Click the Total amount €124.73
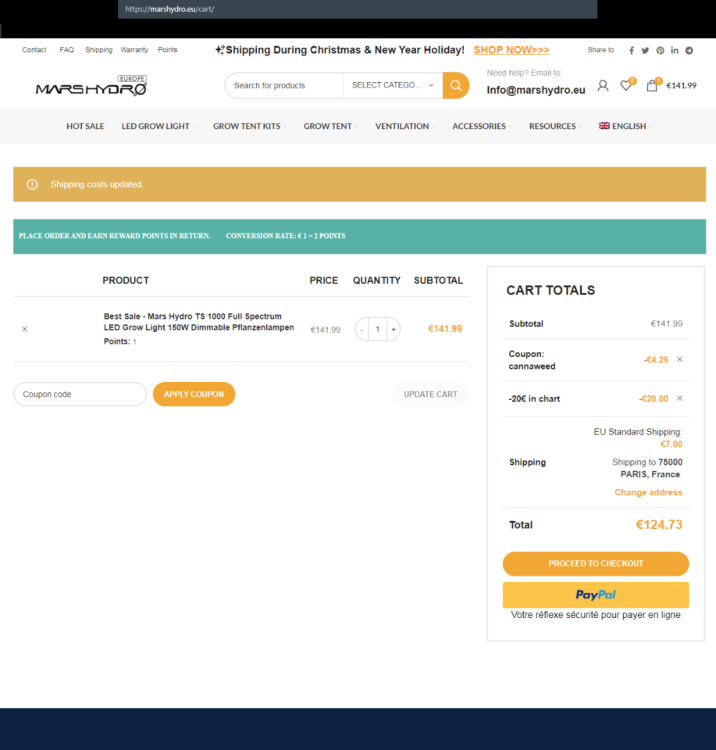Viewport: 716px width, 750px height. pos(659,525)
